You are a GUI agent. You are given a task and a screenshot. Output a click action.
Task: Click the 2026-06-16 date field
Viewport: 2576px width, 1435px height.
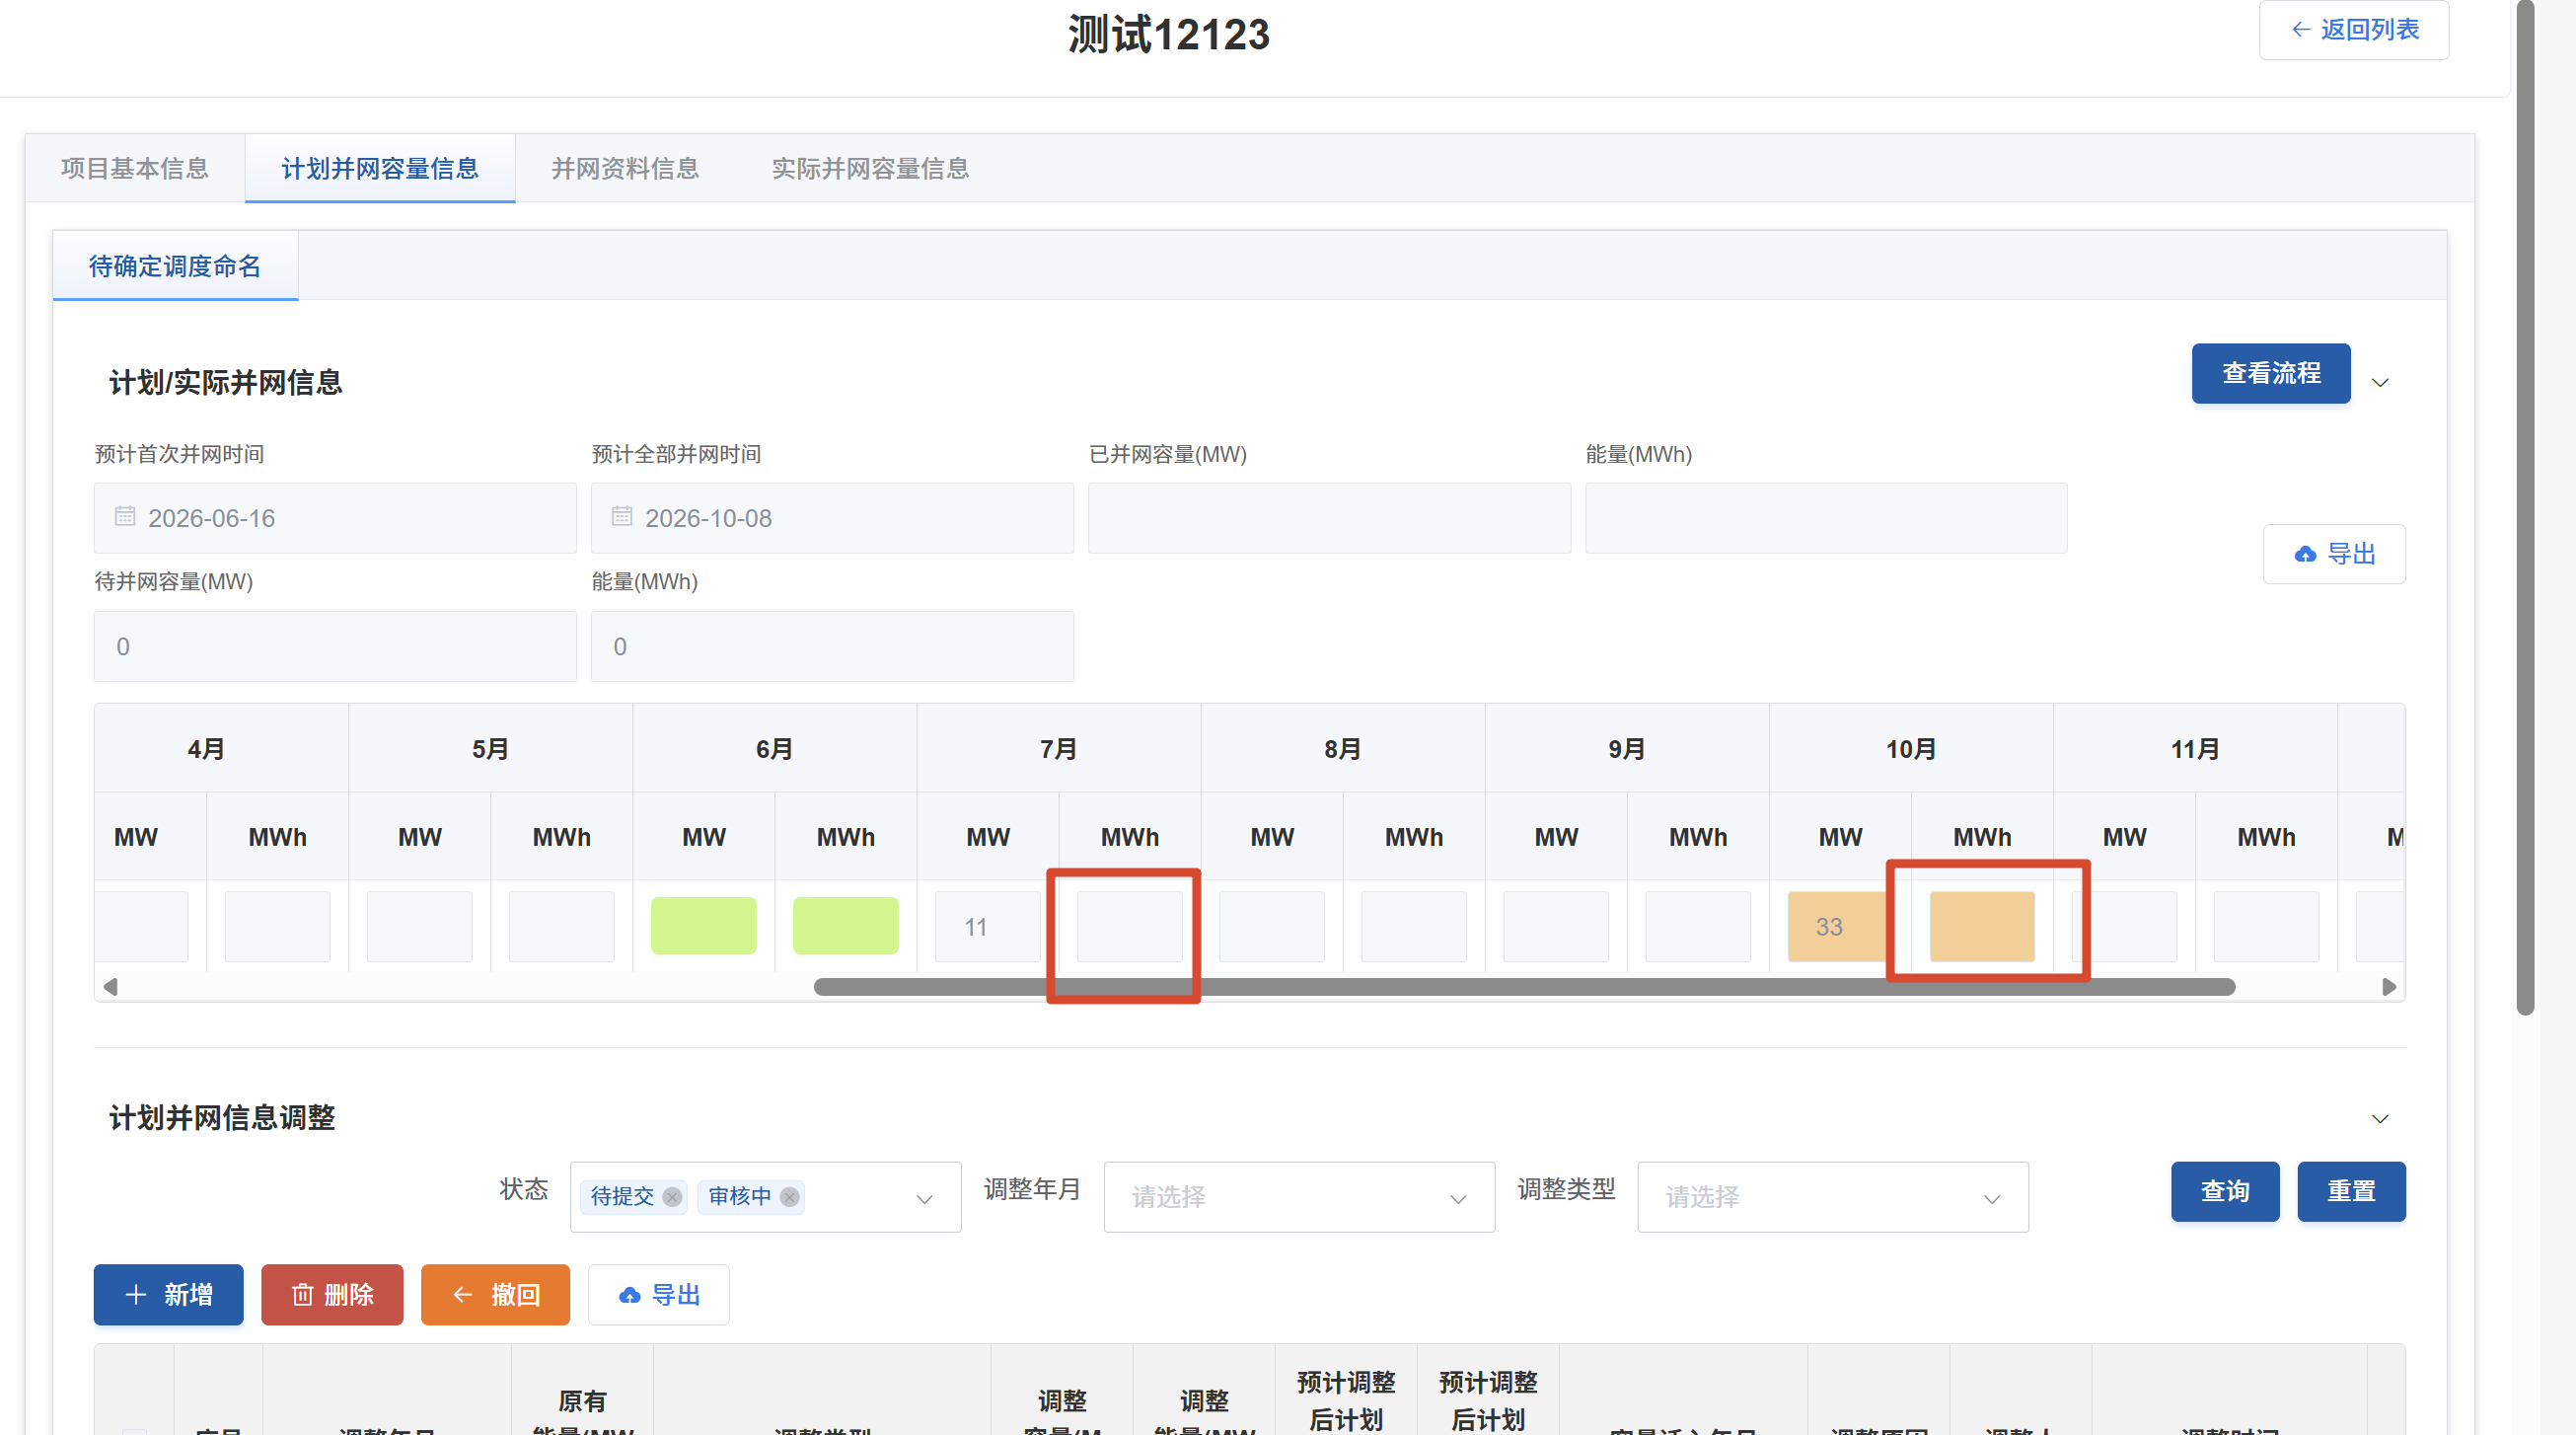[x=335, y=518]
